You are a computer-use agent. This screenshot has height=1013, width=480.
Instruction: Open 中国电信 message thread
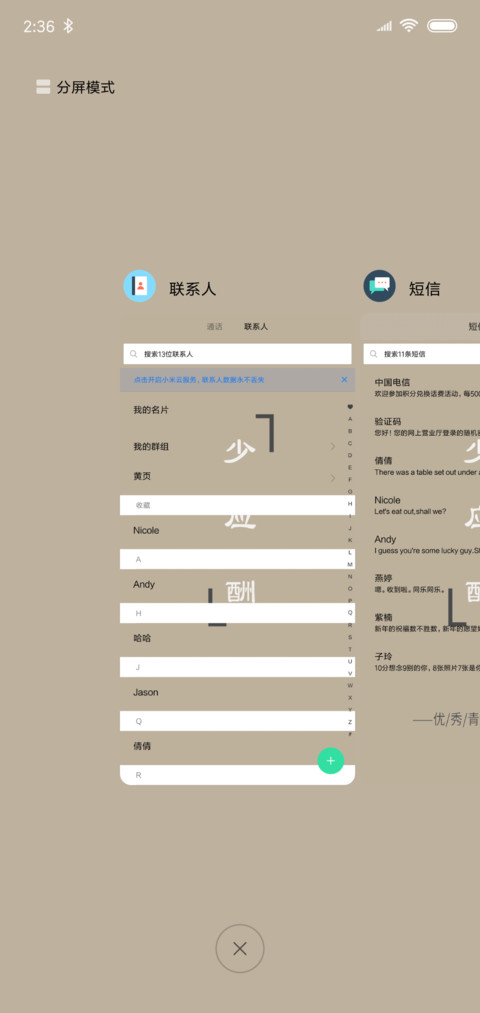(x=421, y=387)
